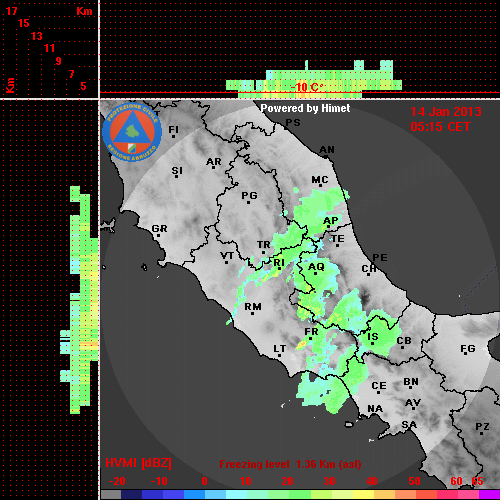The image size is (500, 500).
Task: Select the IS city label
Action: pyautogui.click(x=373, y=337)
